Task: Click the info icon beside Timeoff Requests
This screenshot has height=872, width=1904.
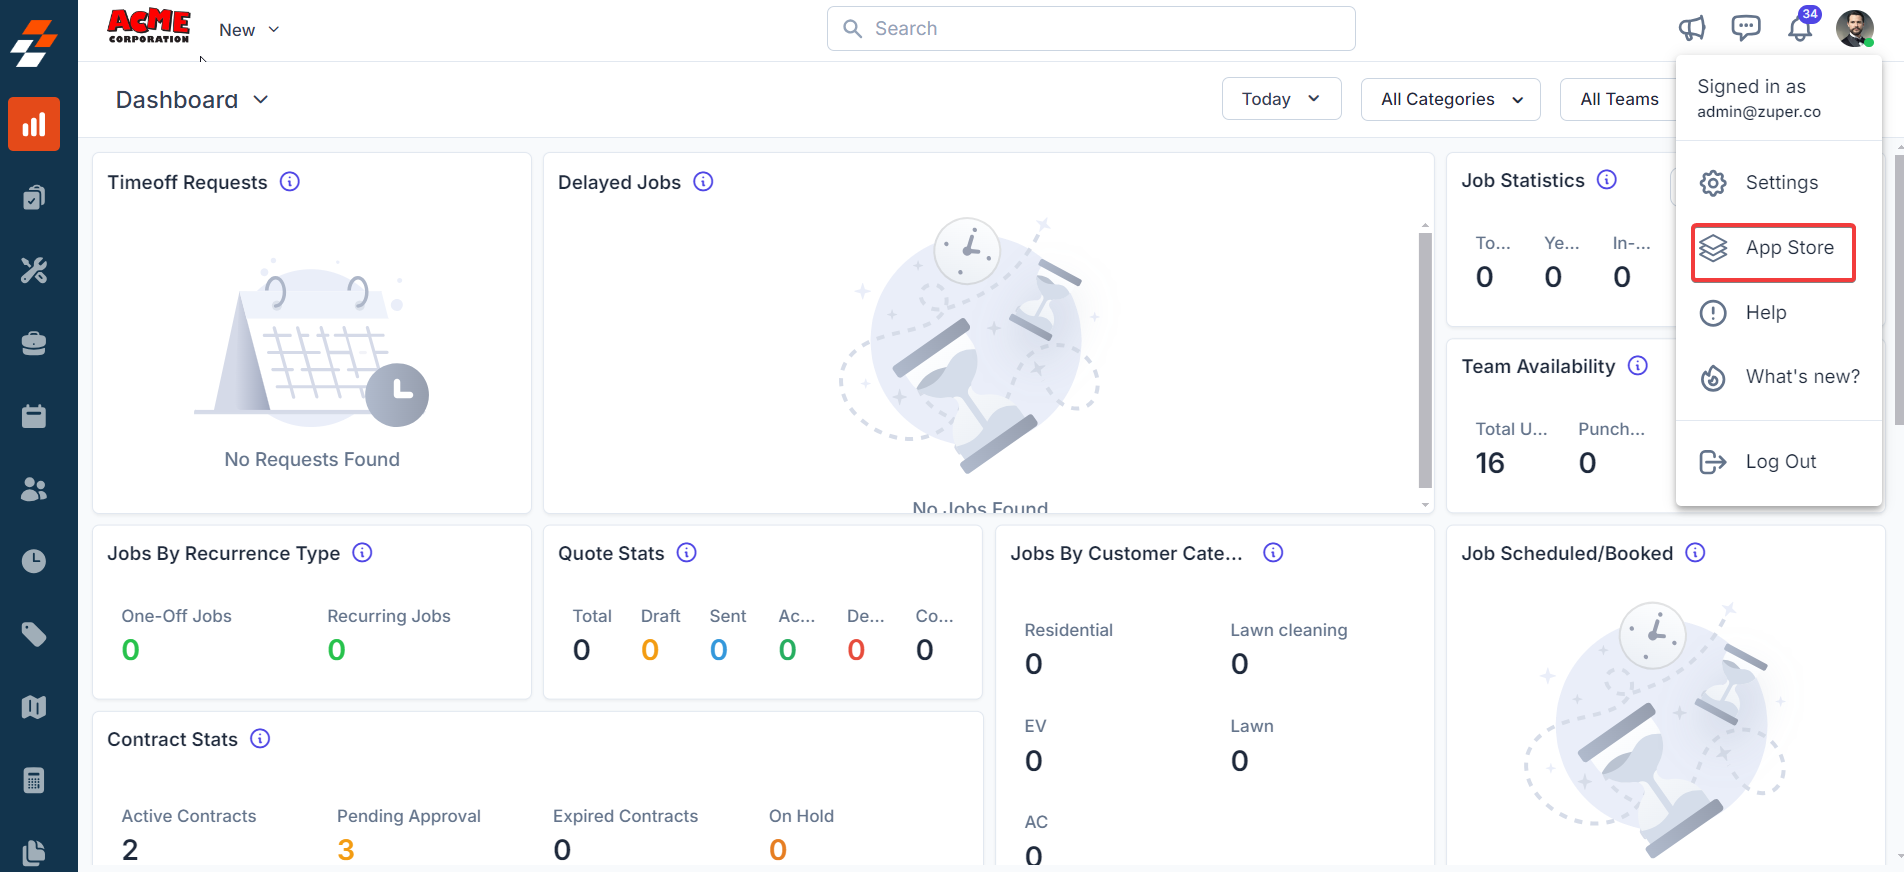Action: point(290,182)
